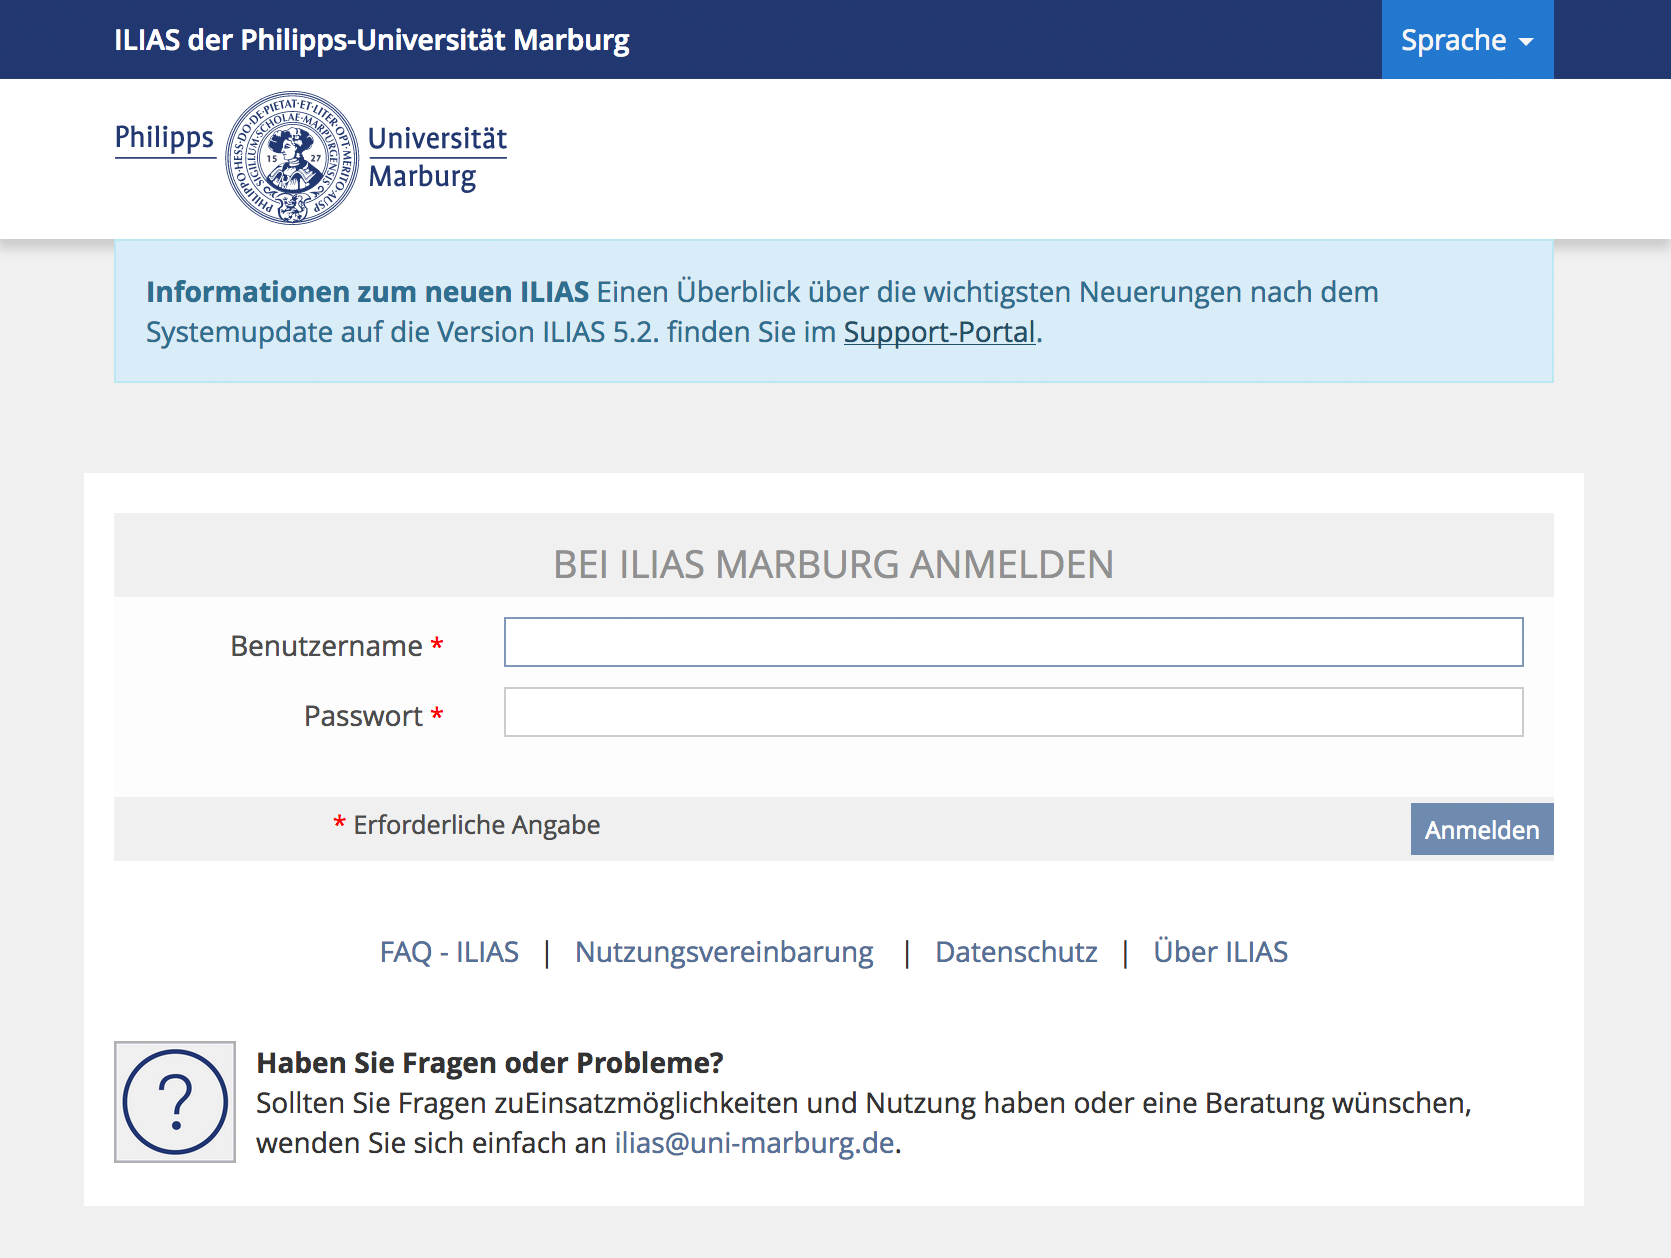This screenshot has height=1258, width=1671.
Task: Open the Datenschutz link
Action: (x=1016, y=952)
